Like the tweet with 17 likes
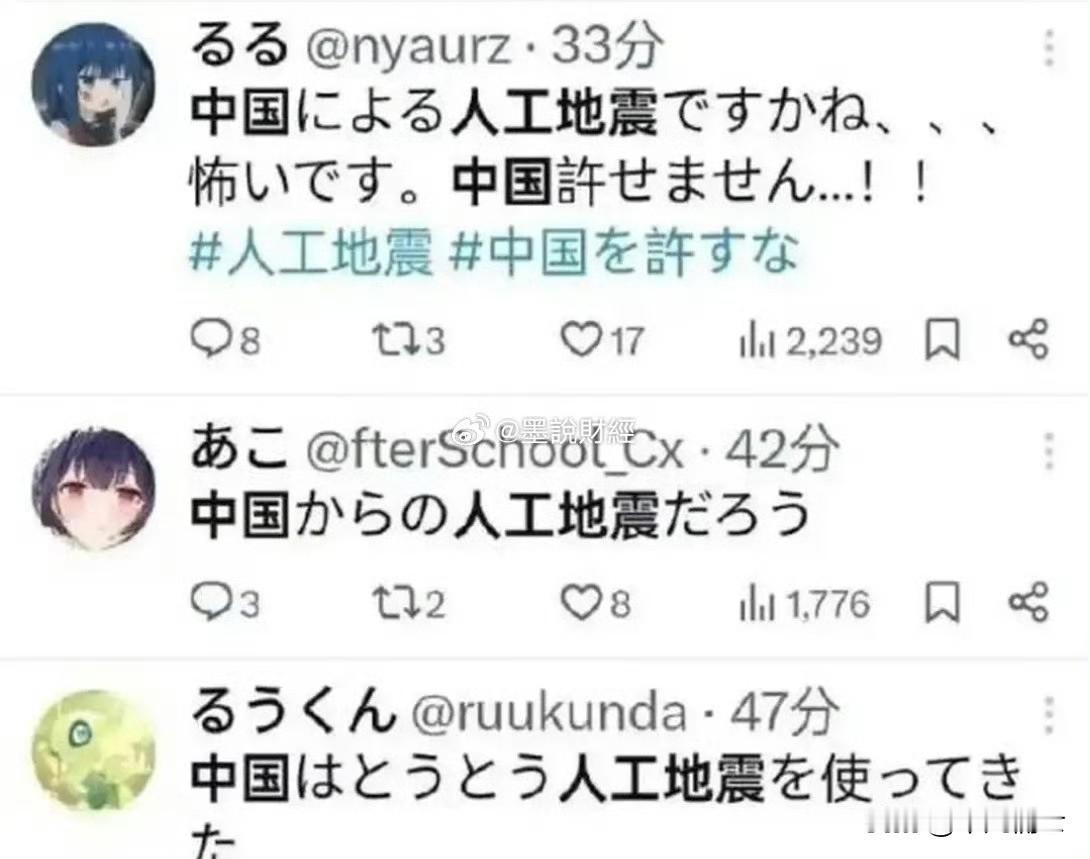This screenshot has width=1090, height=859. 603,341
